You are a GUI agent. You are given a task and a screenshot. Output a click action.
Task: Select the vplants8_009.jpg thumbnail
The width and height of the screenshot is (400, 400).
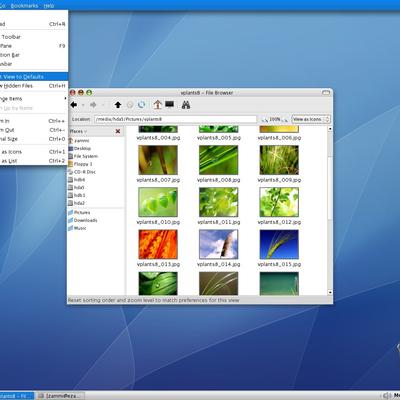pos(279,160)
